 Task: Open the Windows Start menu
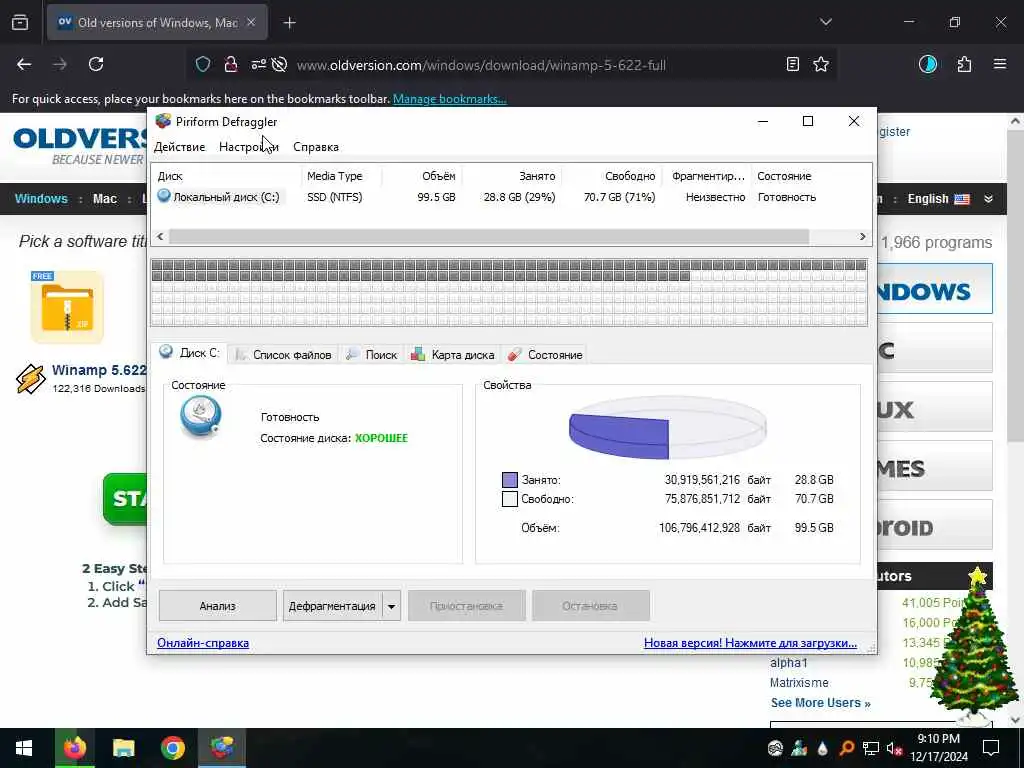tap(24, 748)
